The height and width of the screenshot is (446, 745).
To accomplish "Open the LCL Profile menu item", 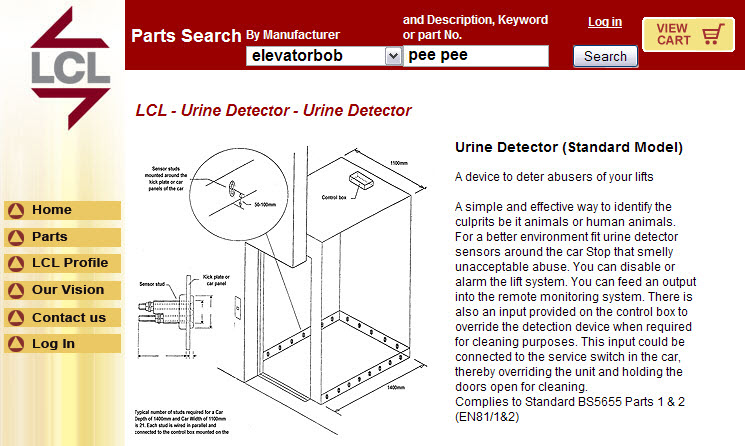I will (62, 263).
